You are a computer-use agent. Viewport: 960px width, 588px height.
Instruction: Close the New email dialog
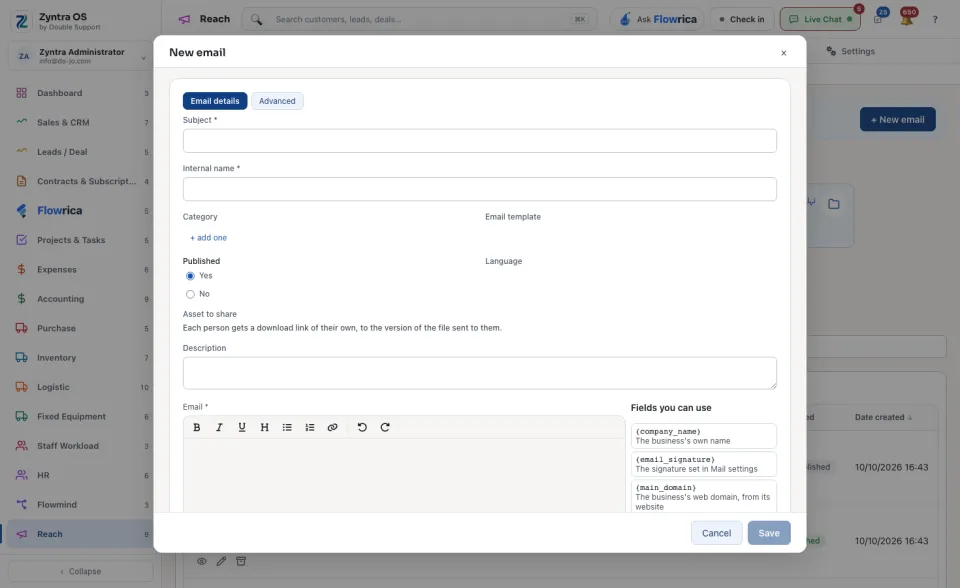tap(784, 53)
